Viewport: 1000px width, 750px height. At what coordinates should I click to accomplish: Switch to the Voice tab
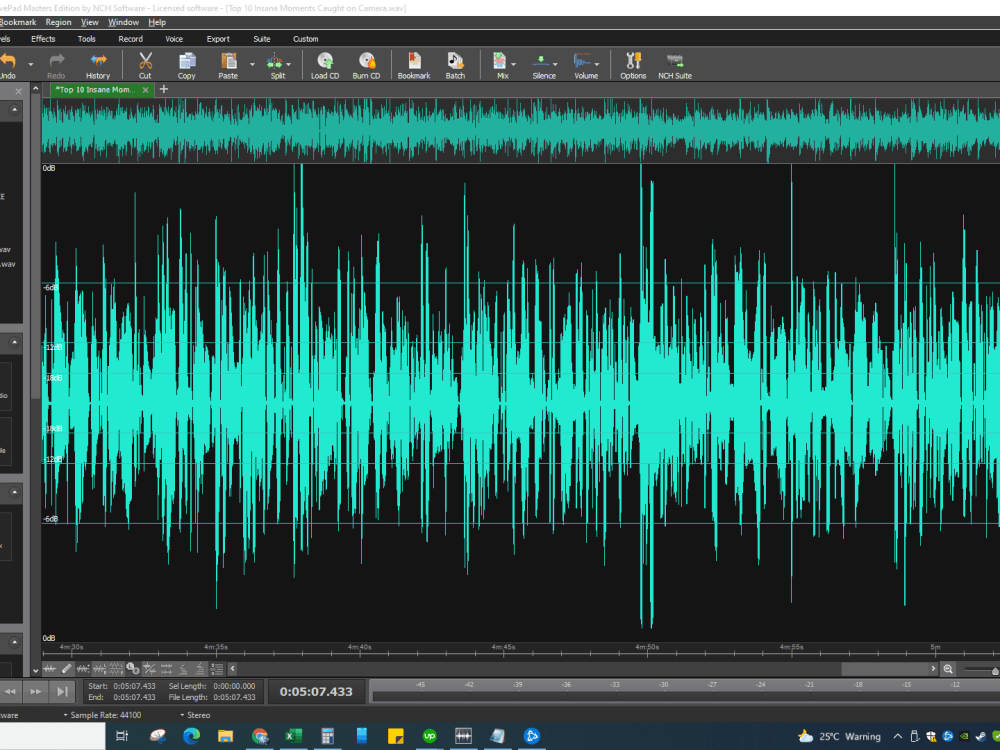[x=174, y=39]
